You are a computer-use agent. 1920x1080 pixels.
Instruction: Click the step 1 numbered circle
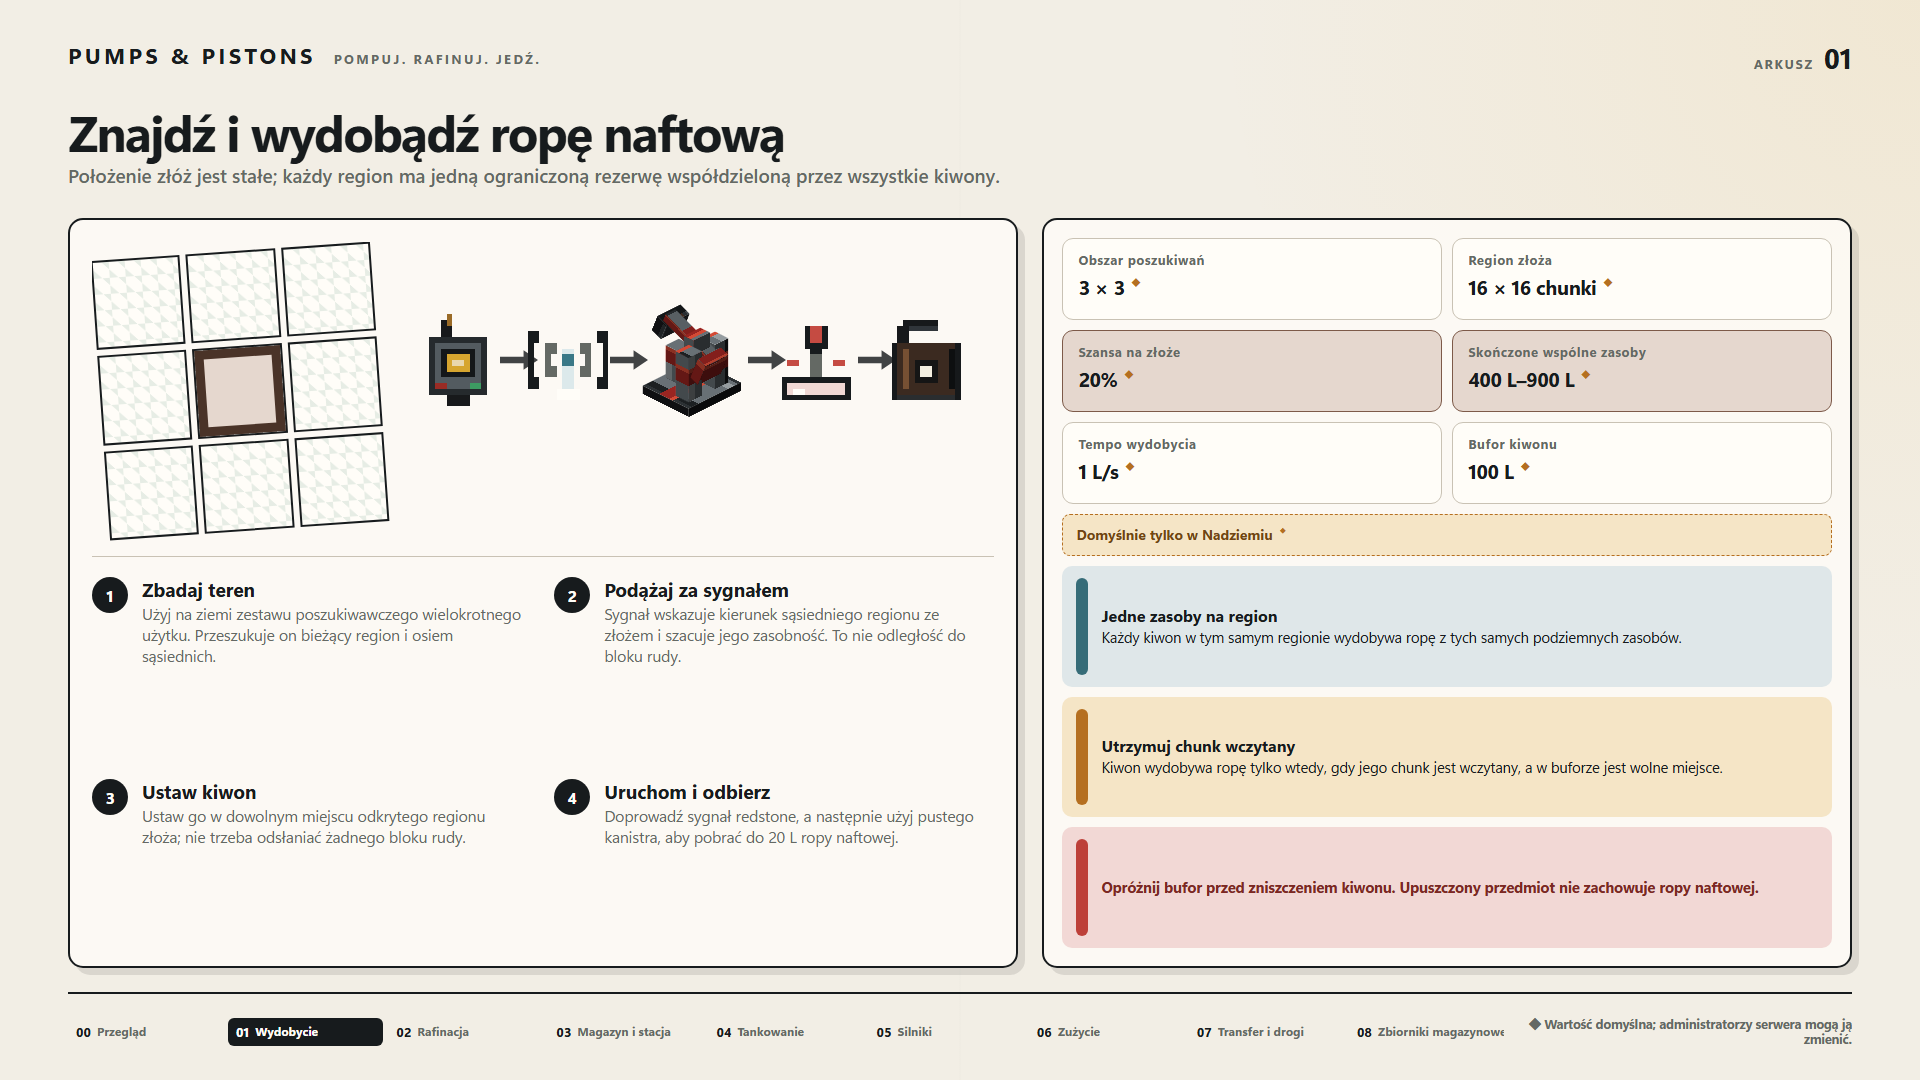[110, 596]
